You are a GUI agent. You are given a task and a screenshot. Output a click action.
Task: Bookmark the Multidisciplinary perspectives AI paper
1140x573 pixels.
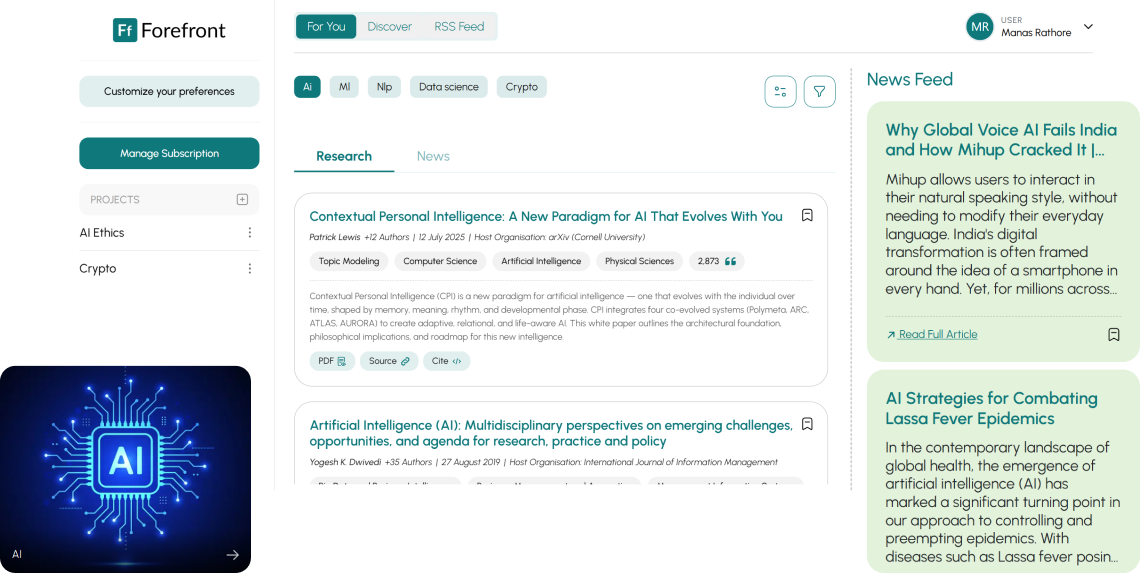point(807,424)
